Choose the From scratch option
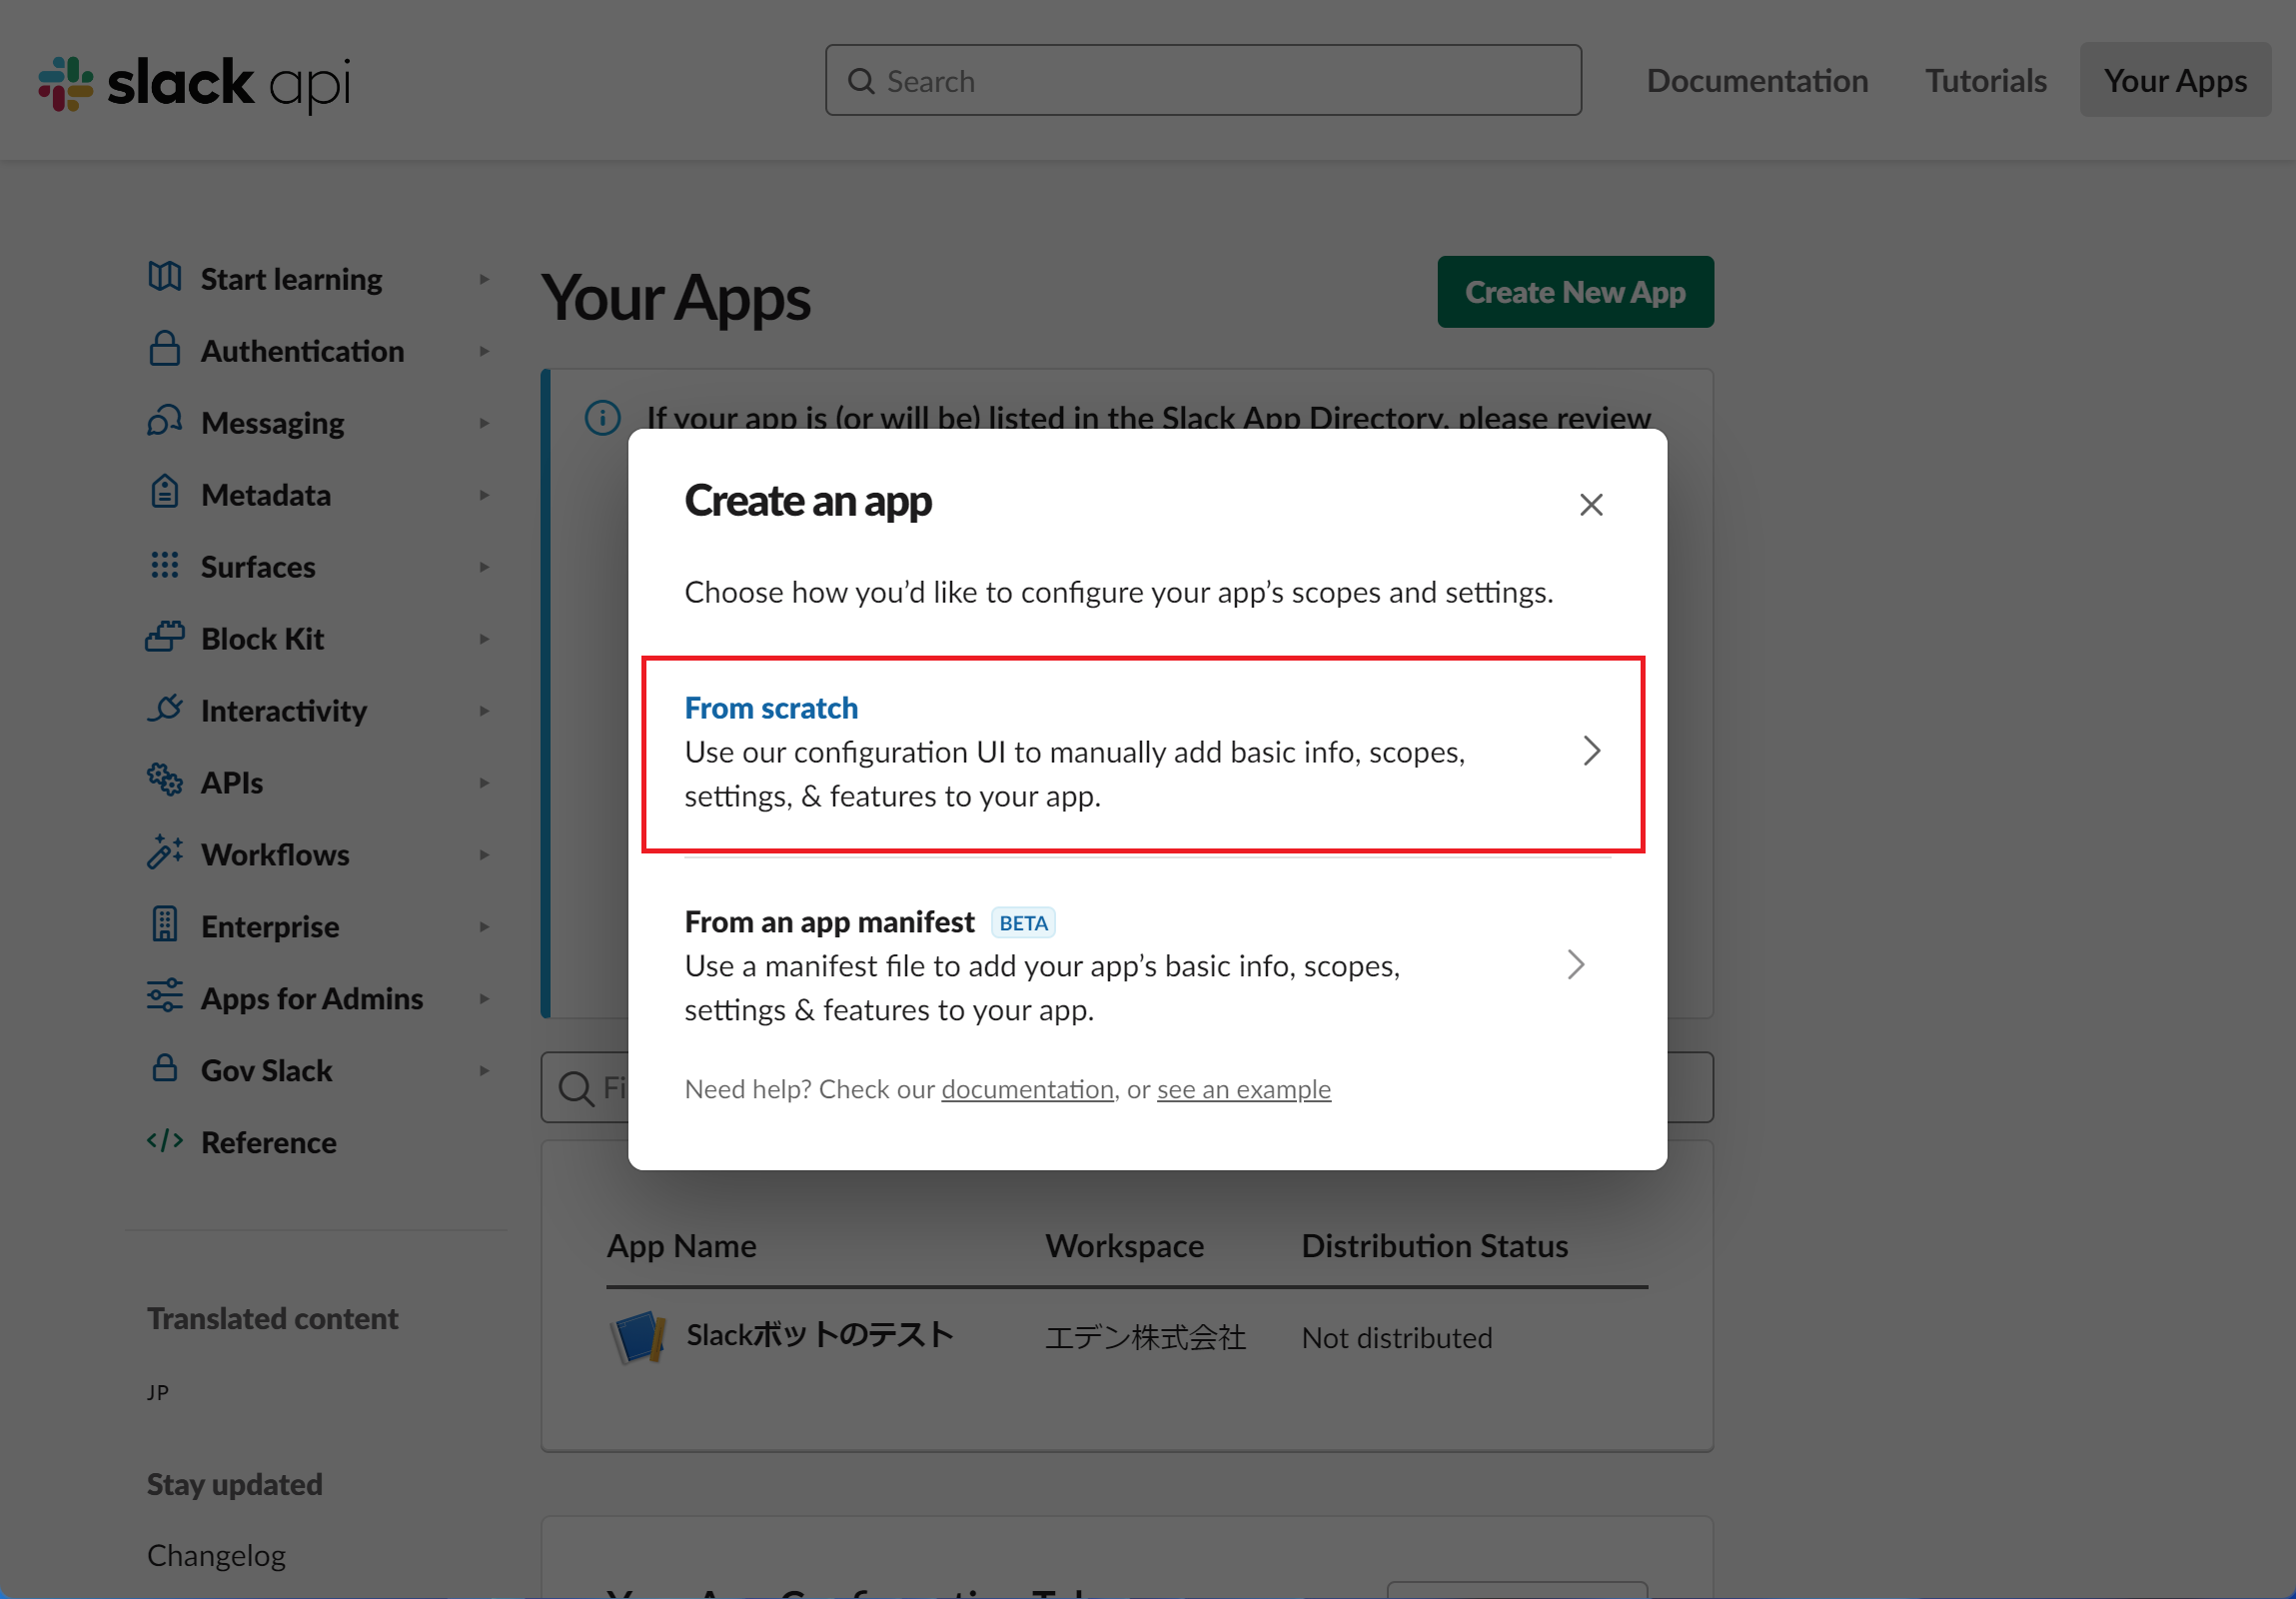This screenshot has height=1599, width=2296. coord(1143,754)
